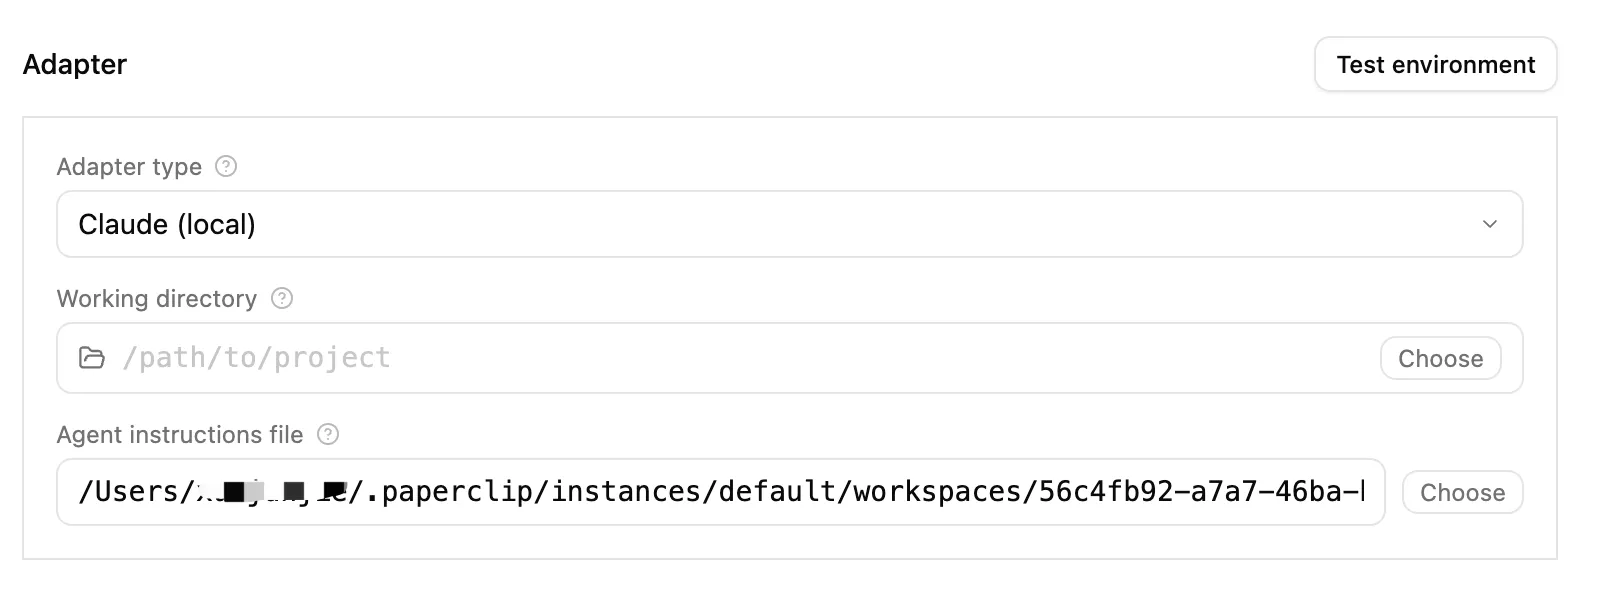This screenshot has height=590, width=1616.
Task: Click the help icon beside Adapter type
Action: 227,167
